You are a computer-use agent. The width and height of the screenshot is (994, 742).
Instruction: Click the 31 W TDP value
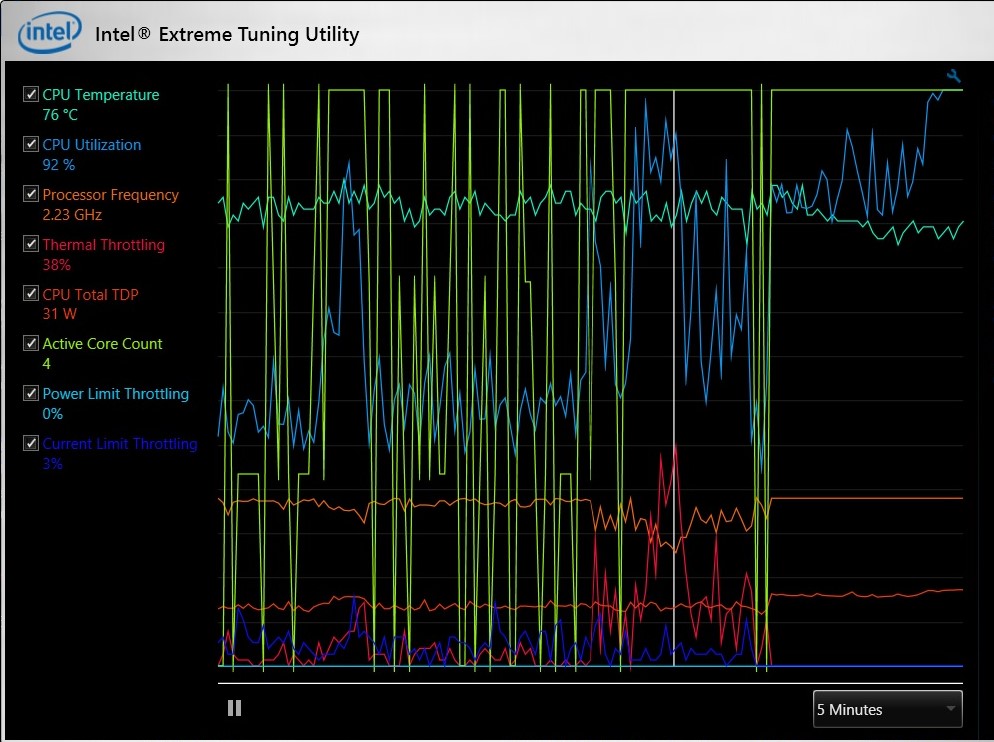pos(60,314)
